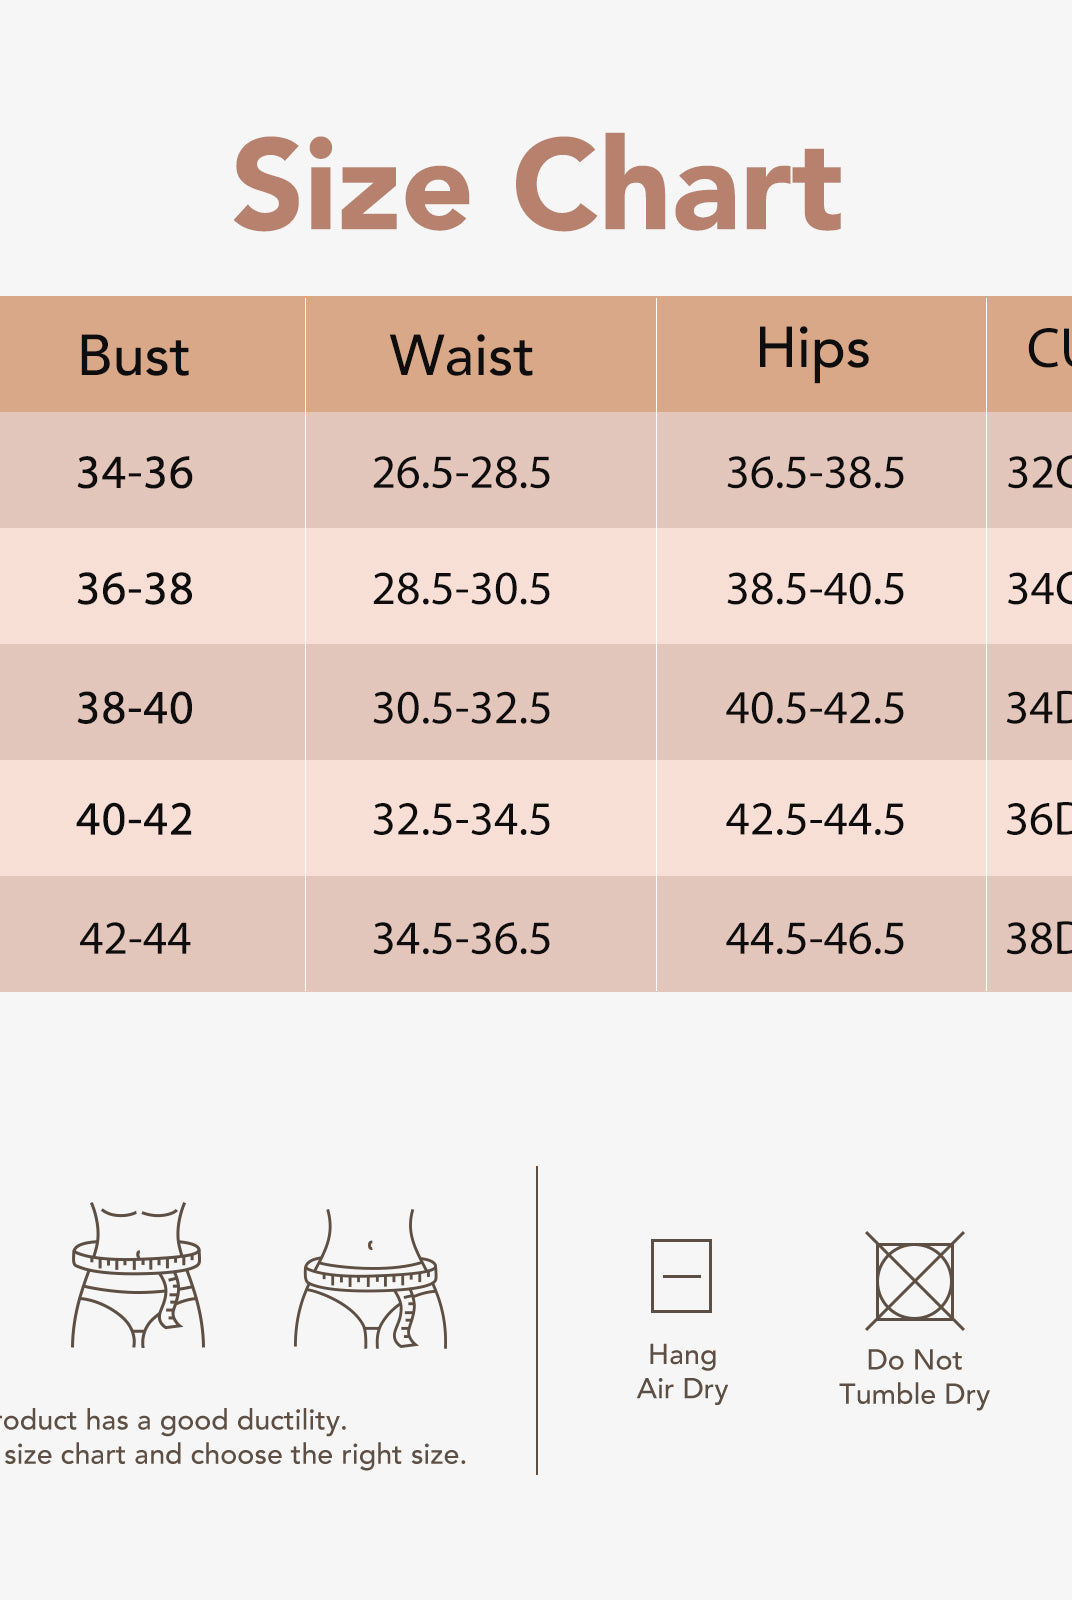Screen dimensions: 1072x1600
Task: Click the 30.5-32.5 waist cell
Action: click(x=462, y=708)
